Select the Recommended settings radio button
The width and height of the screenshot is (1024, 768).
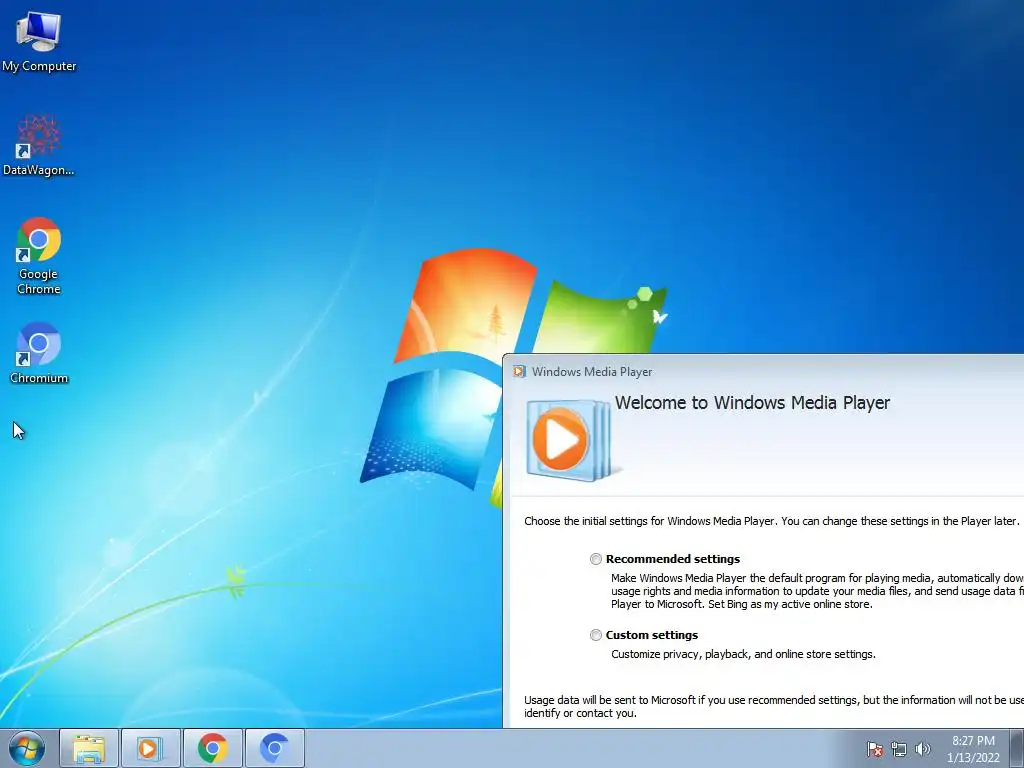point(596,559)
